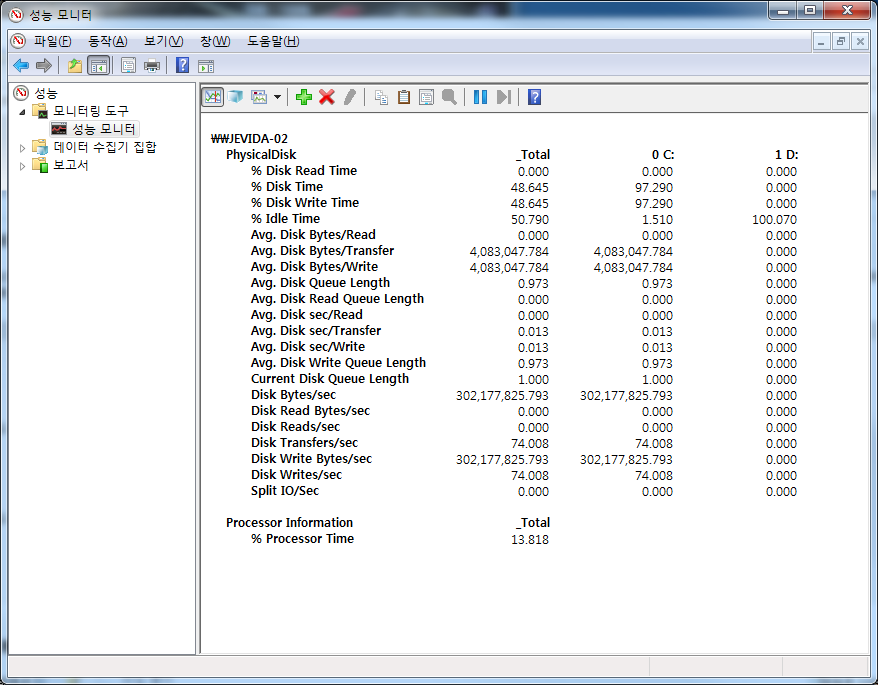Select 성능 모니터 in the tree
The image size is (878, 685).
[104, 129]
